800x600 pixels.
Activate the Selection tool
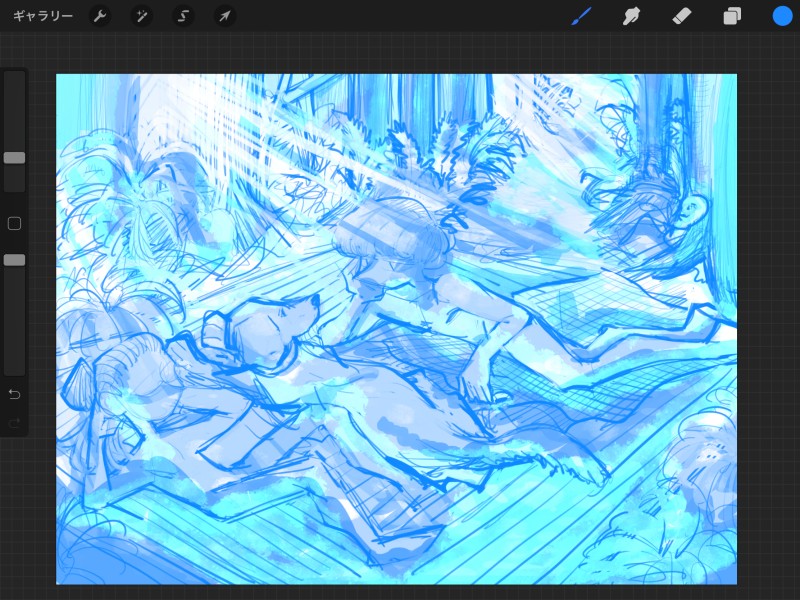(183, 16)
